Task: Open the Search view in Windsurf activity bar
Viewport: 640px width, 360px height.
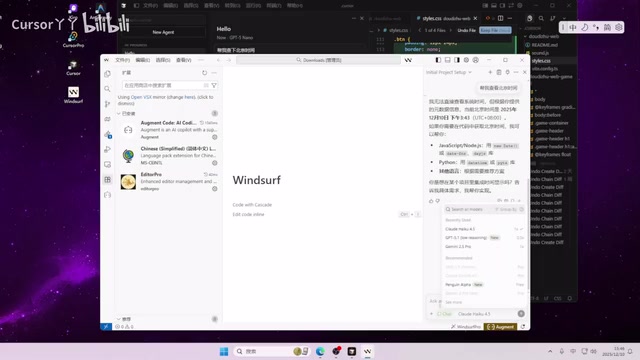Action: (x=107, y=89)
